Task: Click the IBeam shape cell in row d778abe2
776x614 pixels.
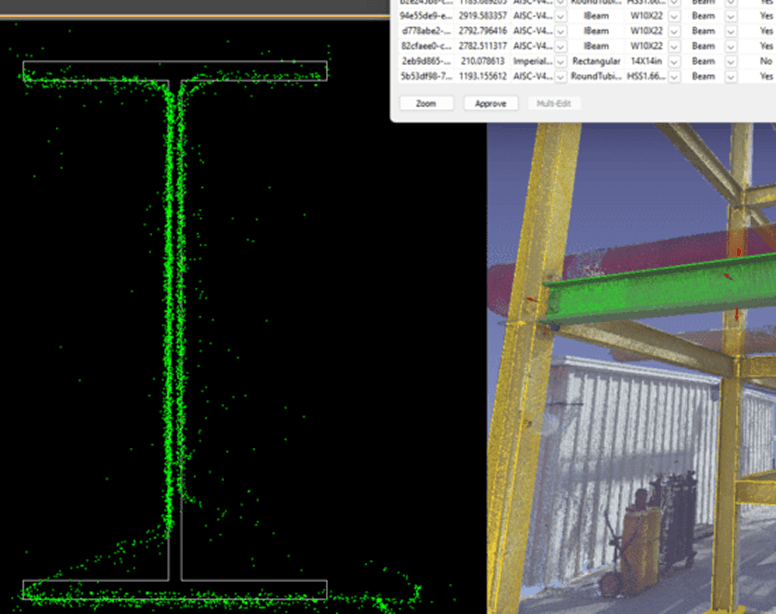Action: (596, 31)
